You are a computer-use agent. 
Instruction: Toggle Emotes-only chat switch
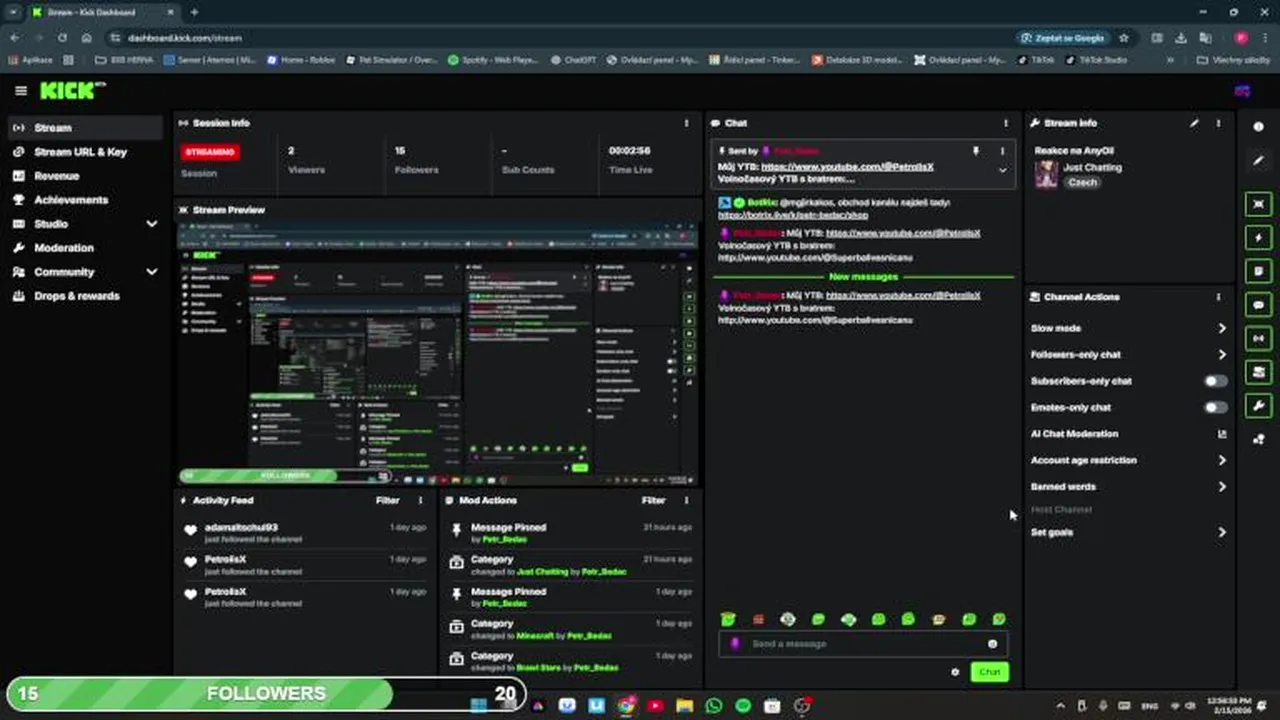1215,407
